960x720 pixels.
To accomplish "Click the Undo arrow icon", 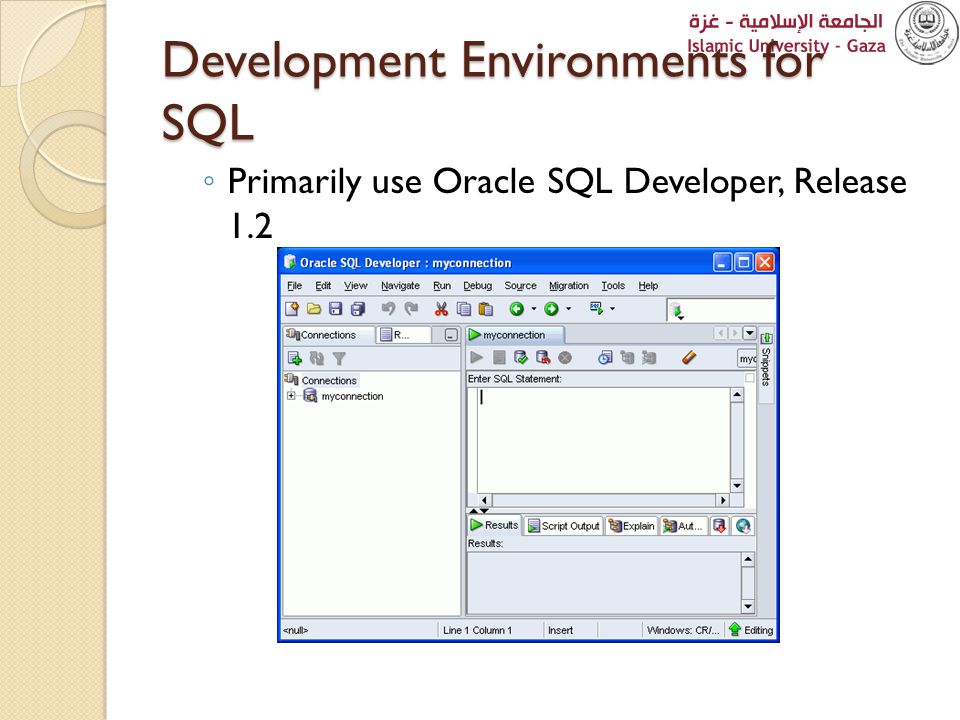I will [388, 309].
